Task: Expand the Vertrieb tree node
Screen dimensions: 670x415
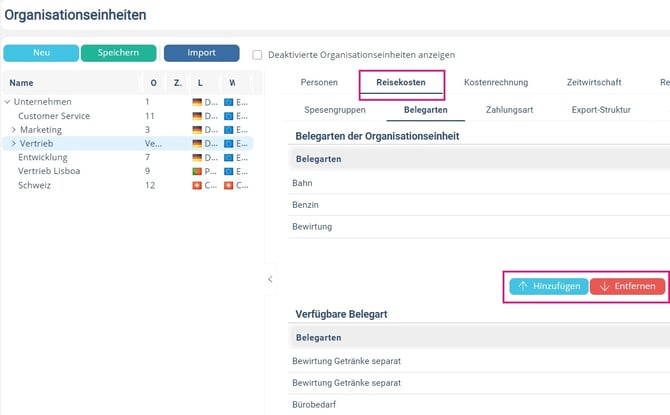Action: coord(13,143)
